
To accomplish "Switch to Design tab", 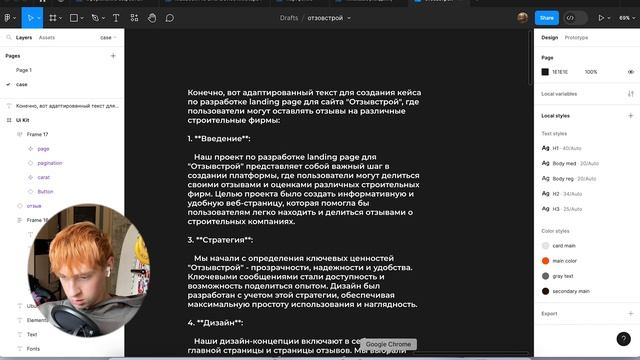I will (549, 38).
